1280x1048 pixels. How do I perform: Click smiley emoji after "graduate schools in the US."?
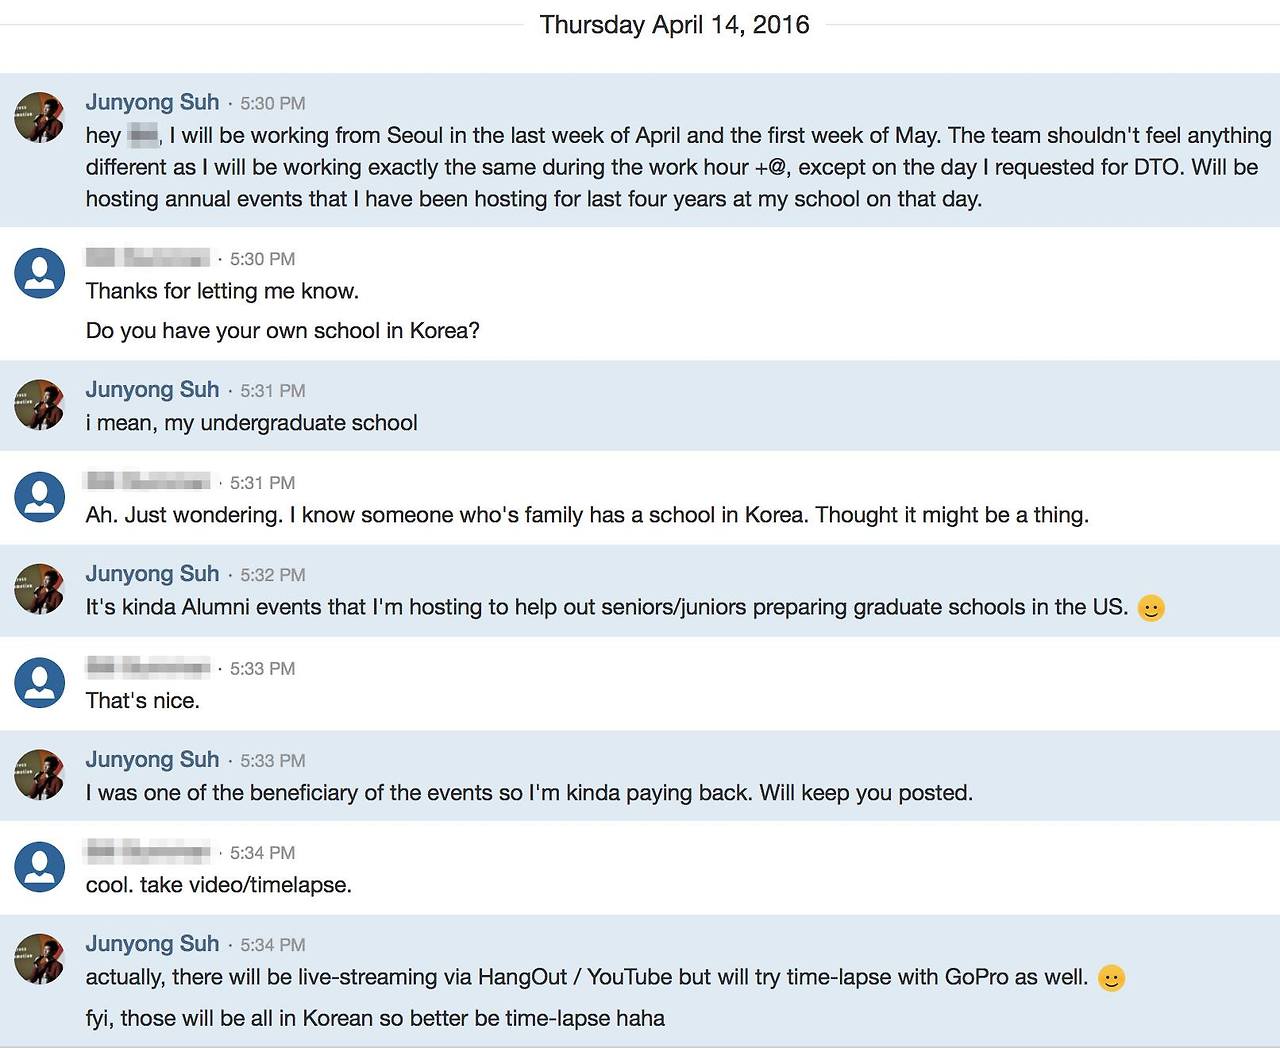1151,608
